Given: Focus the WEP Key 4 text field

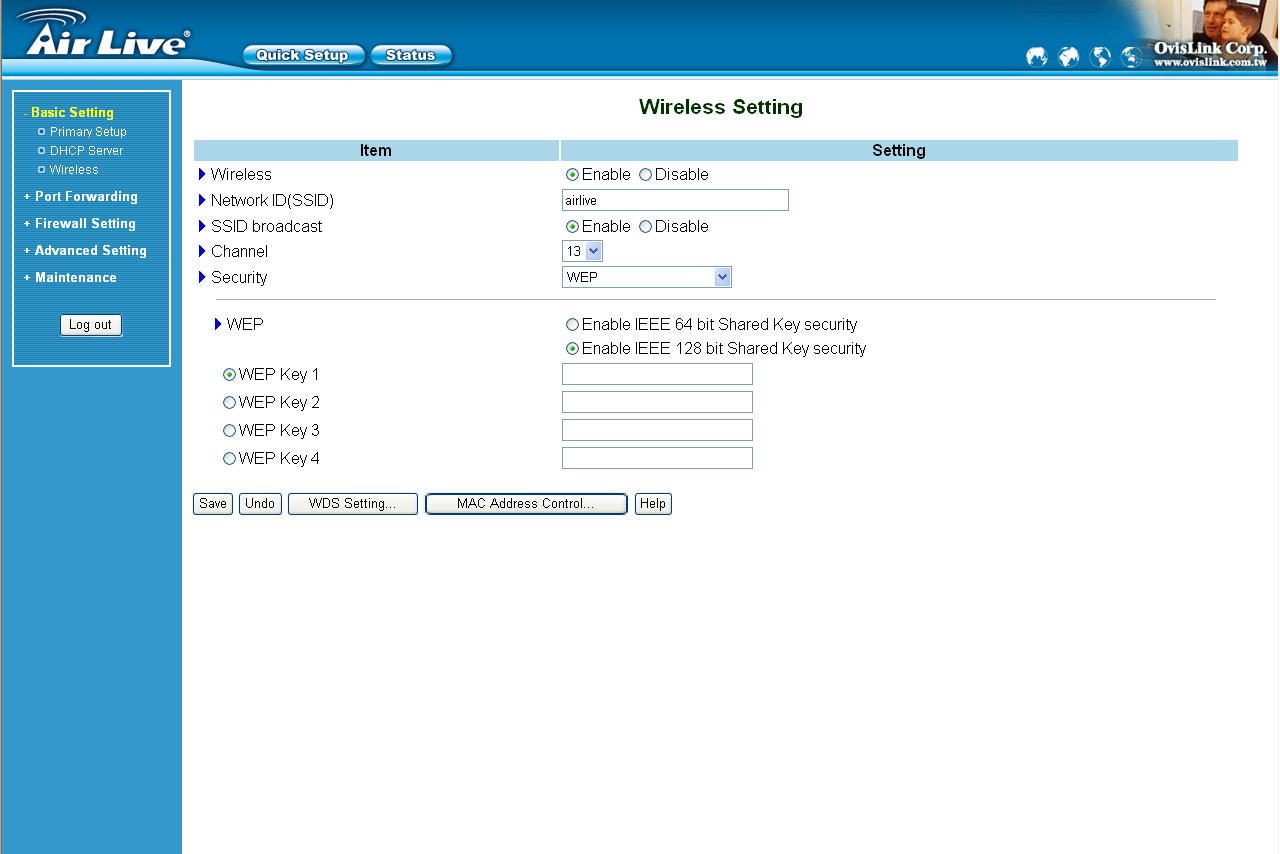Looking at the screenshot, I should point(657,458).
